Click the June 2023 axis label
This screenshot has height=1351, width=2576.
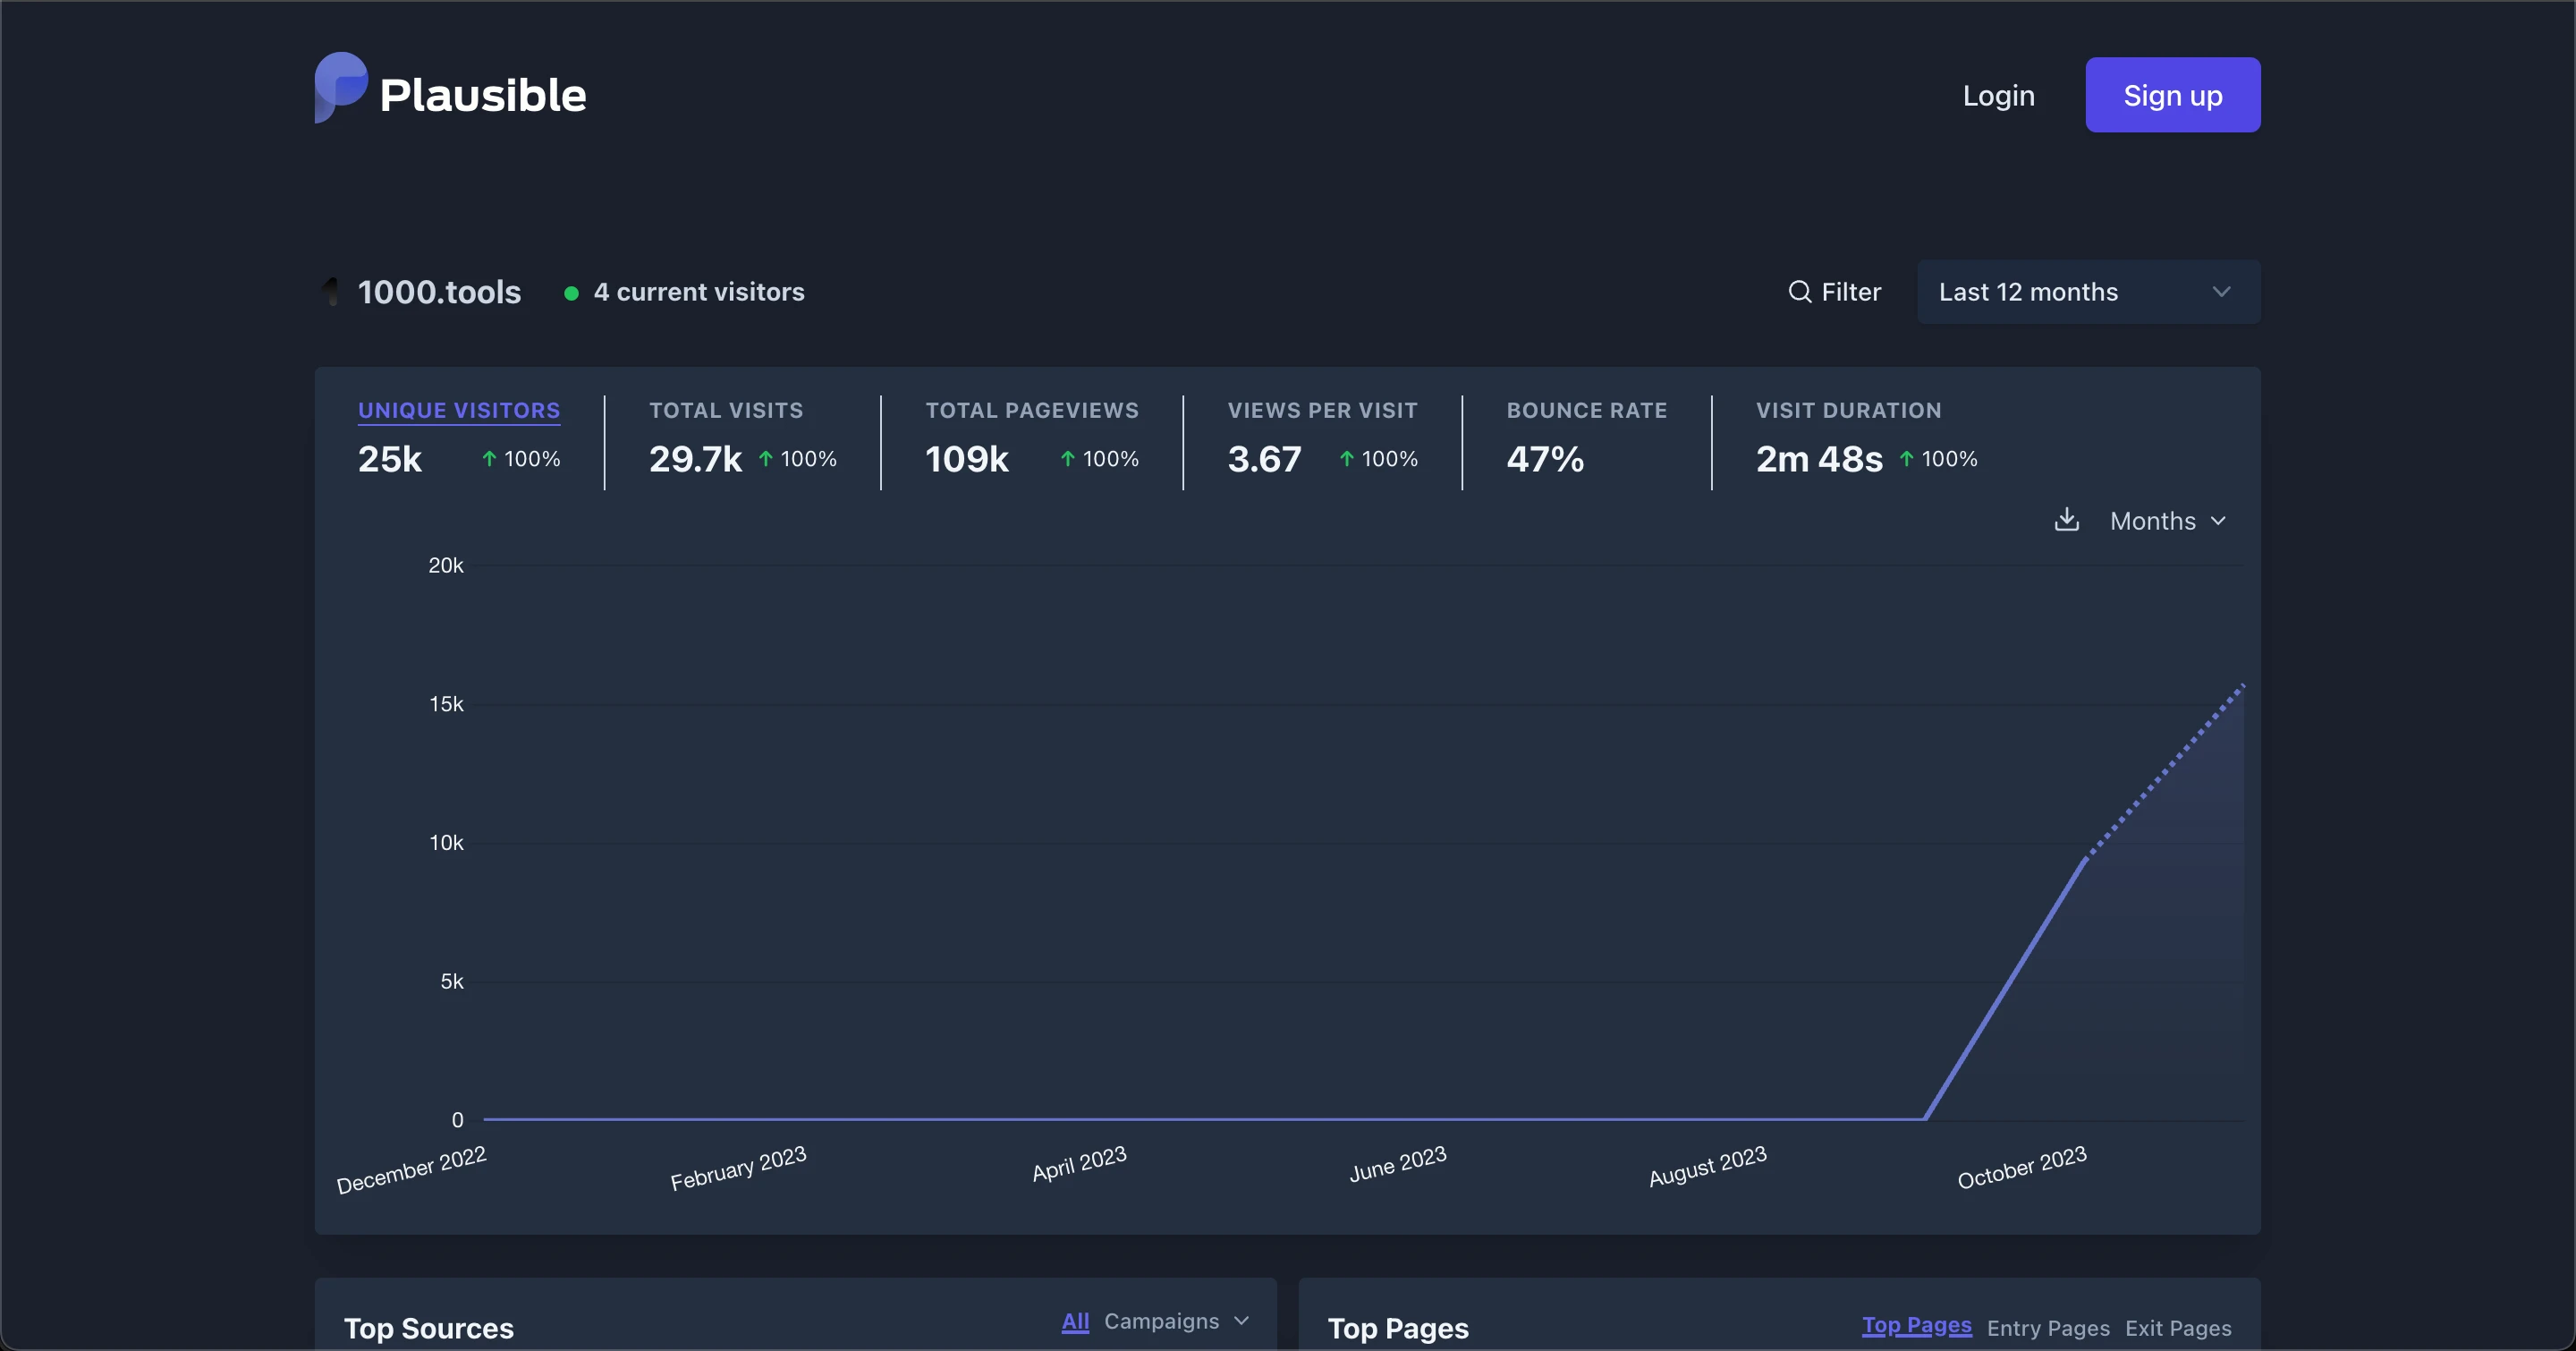coord(1398,1164)
